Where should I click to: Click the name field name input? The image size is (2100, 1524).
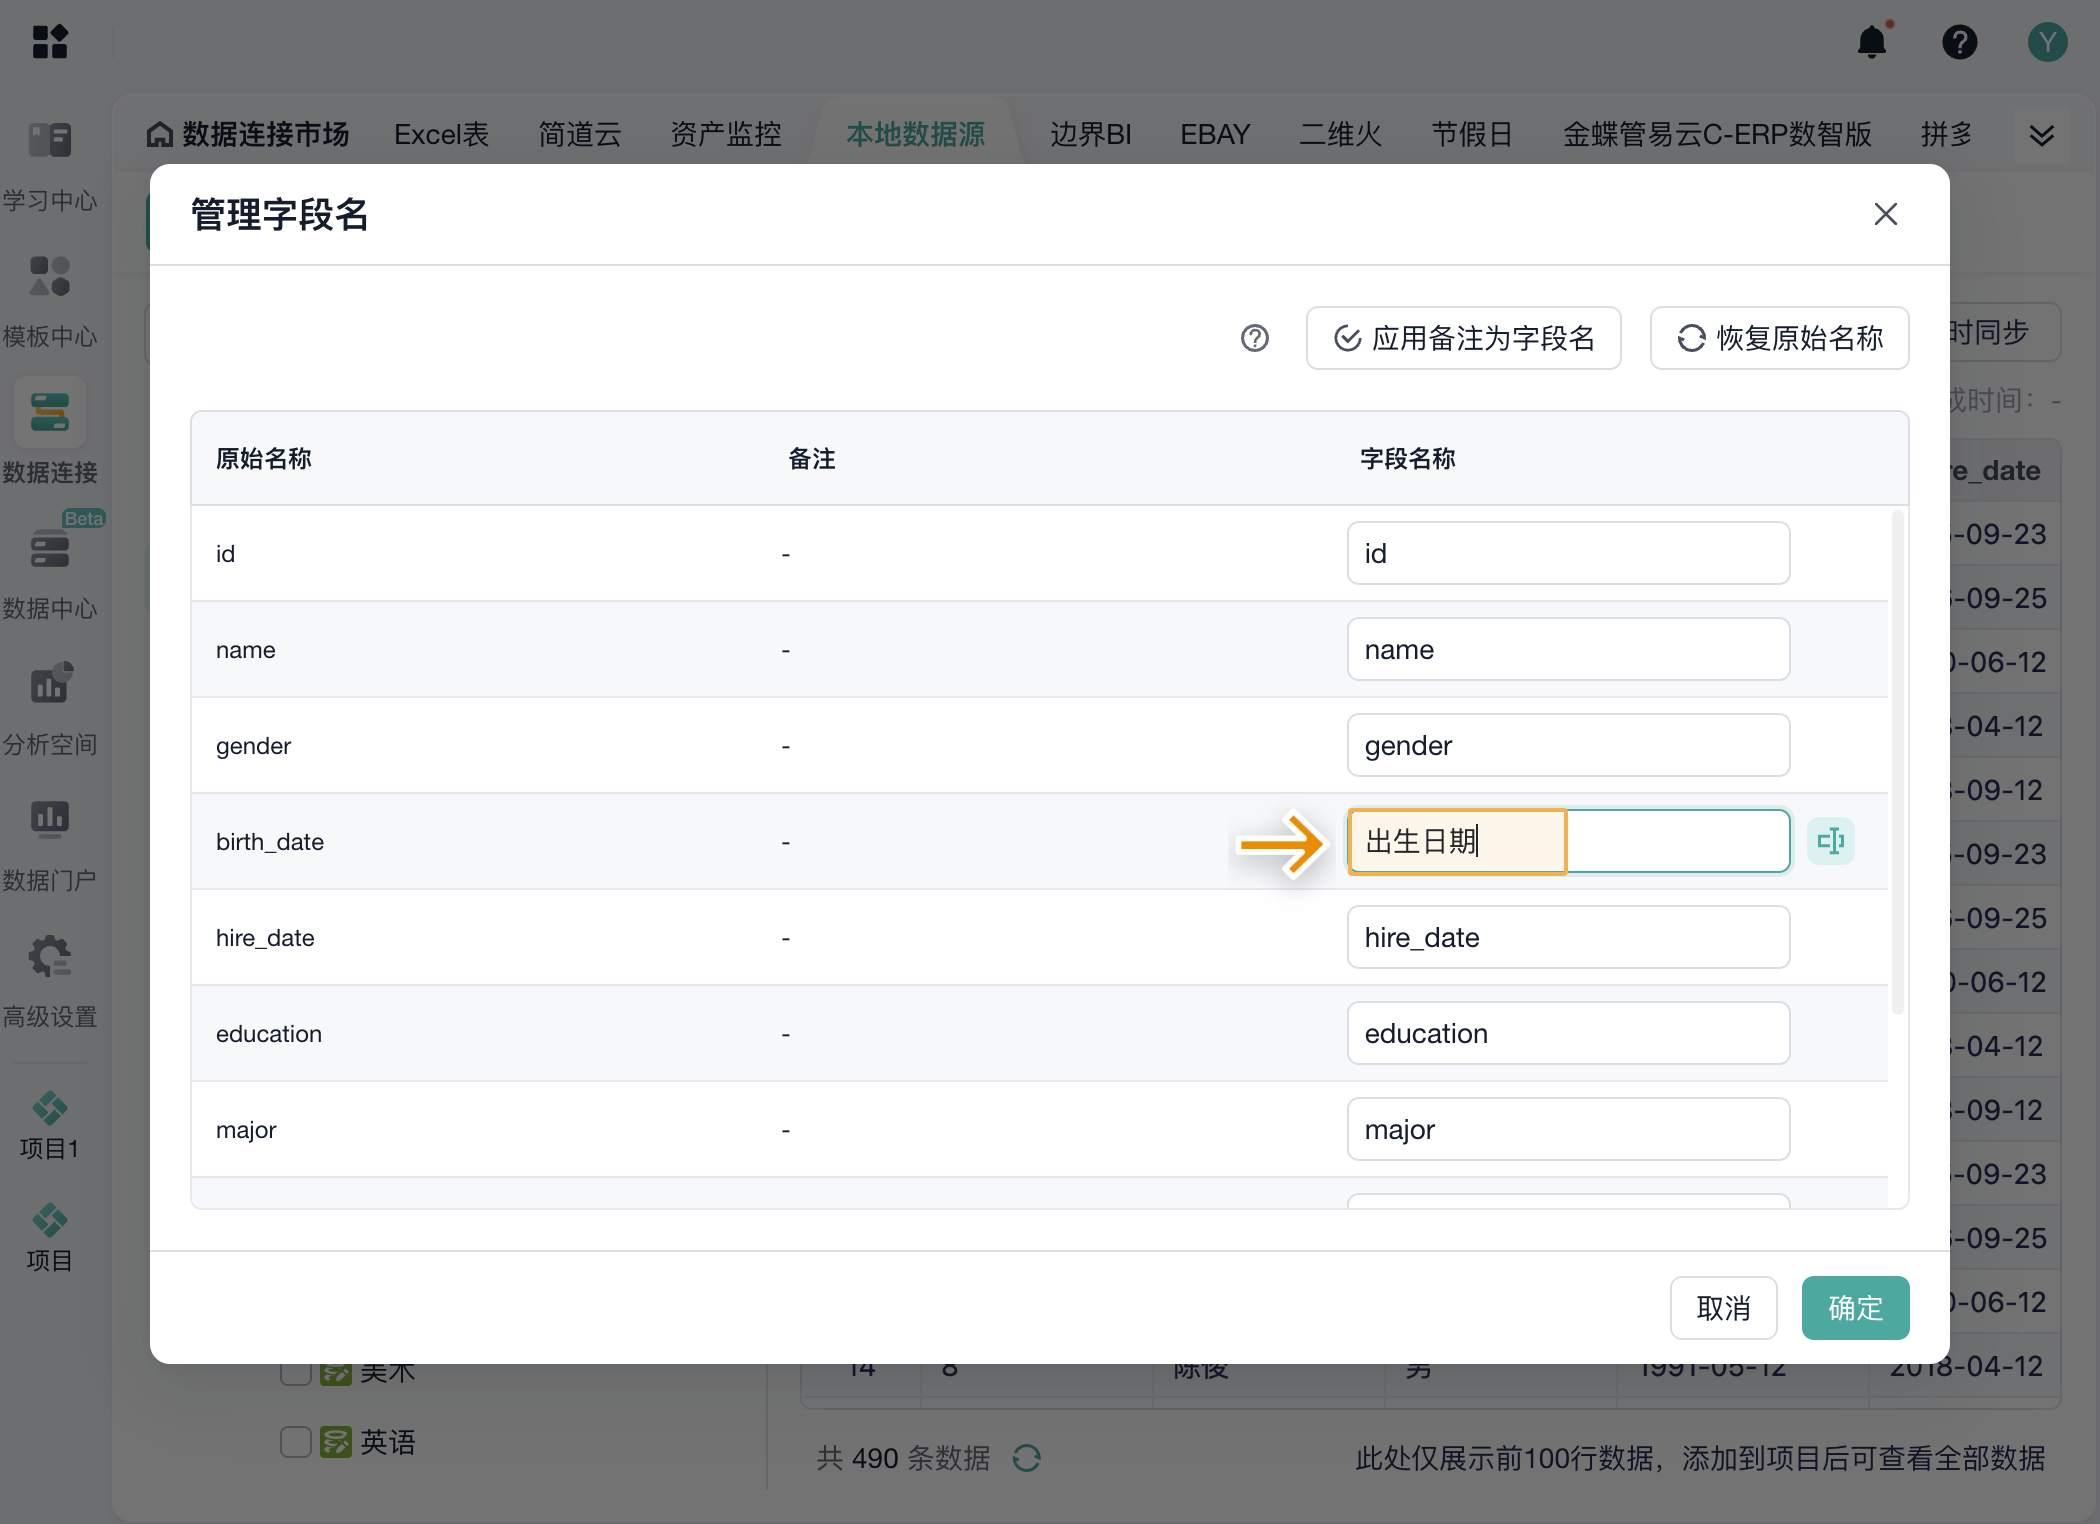(x=1569, y=649)
